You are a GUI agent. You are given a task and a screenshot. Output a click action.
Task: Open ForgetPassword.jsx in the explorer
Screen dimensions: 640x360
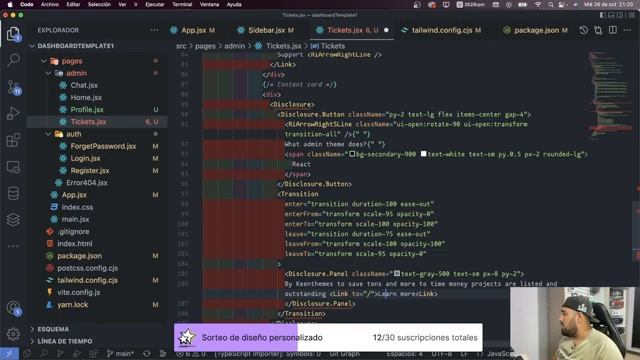pos(97,146)
